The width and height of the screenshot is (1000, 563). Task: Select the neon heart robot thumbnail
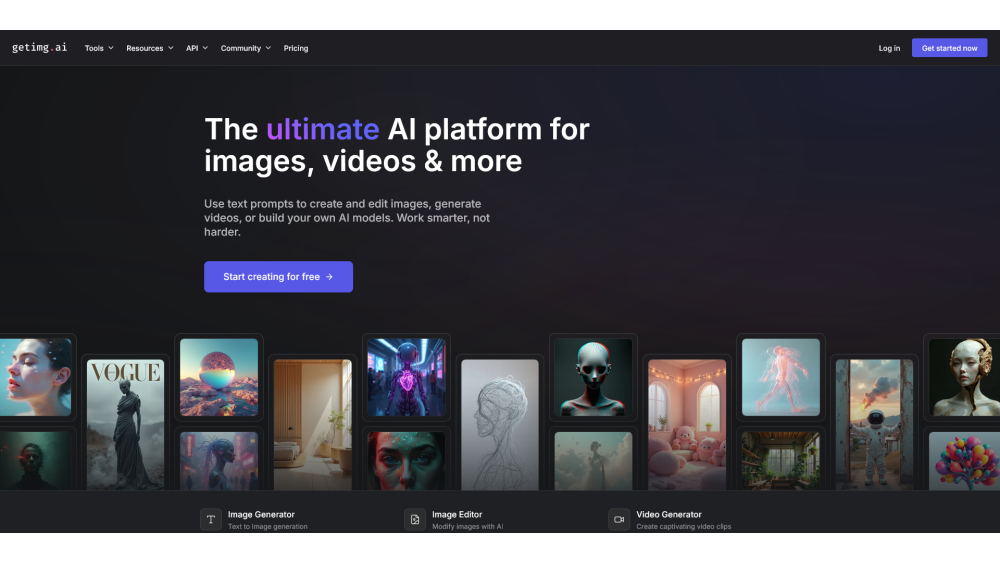point(406,377)
